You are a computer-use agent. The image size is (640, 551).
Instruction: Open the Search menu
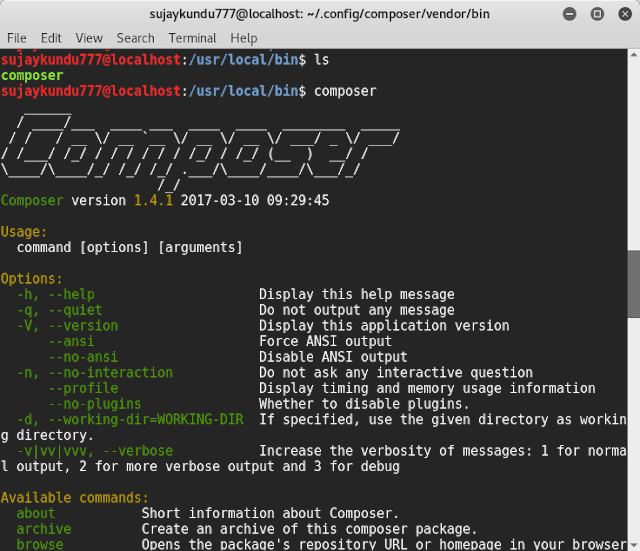click(x=136, y=38)
